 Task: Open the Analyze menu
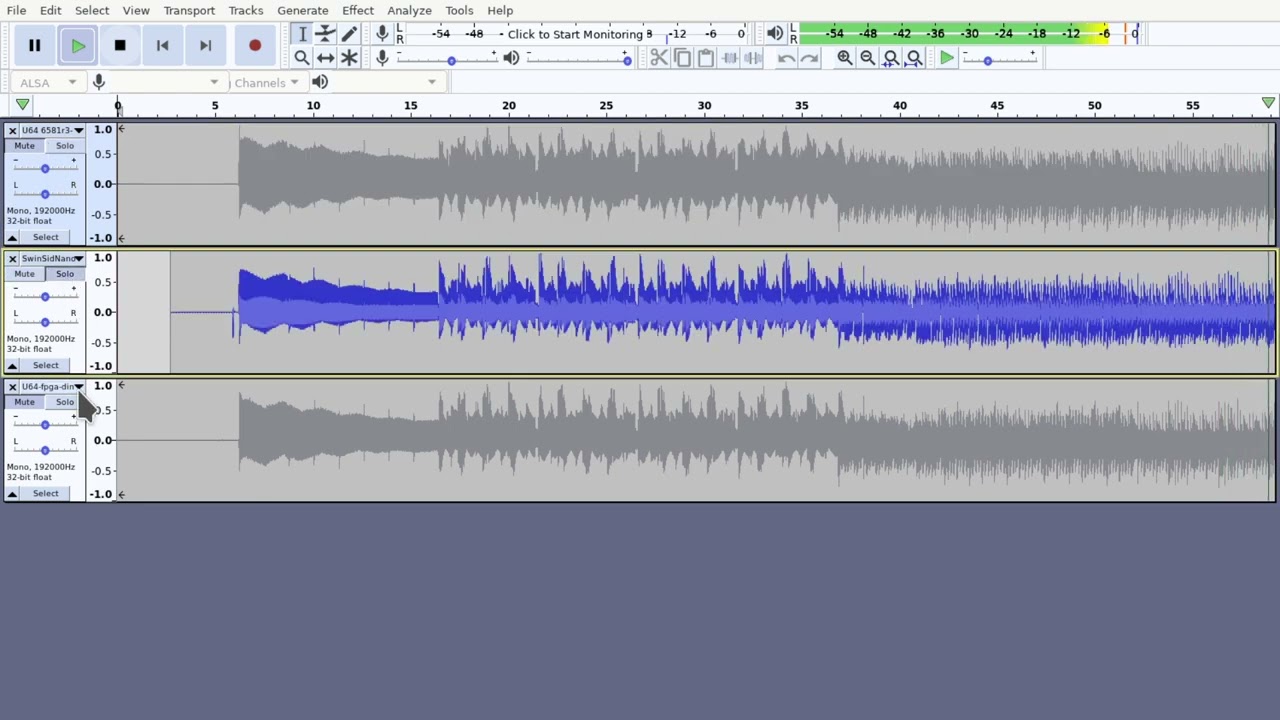click(409, 10)
